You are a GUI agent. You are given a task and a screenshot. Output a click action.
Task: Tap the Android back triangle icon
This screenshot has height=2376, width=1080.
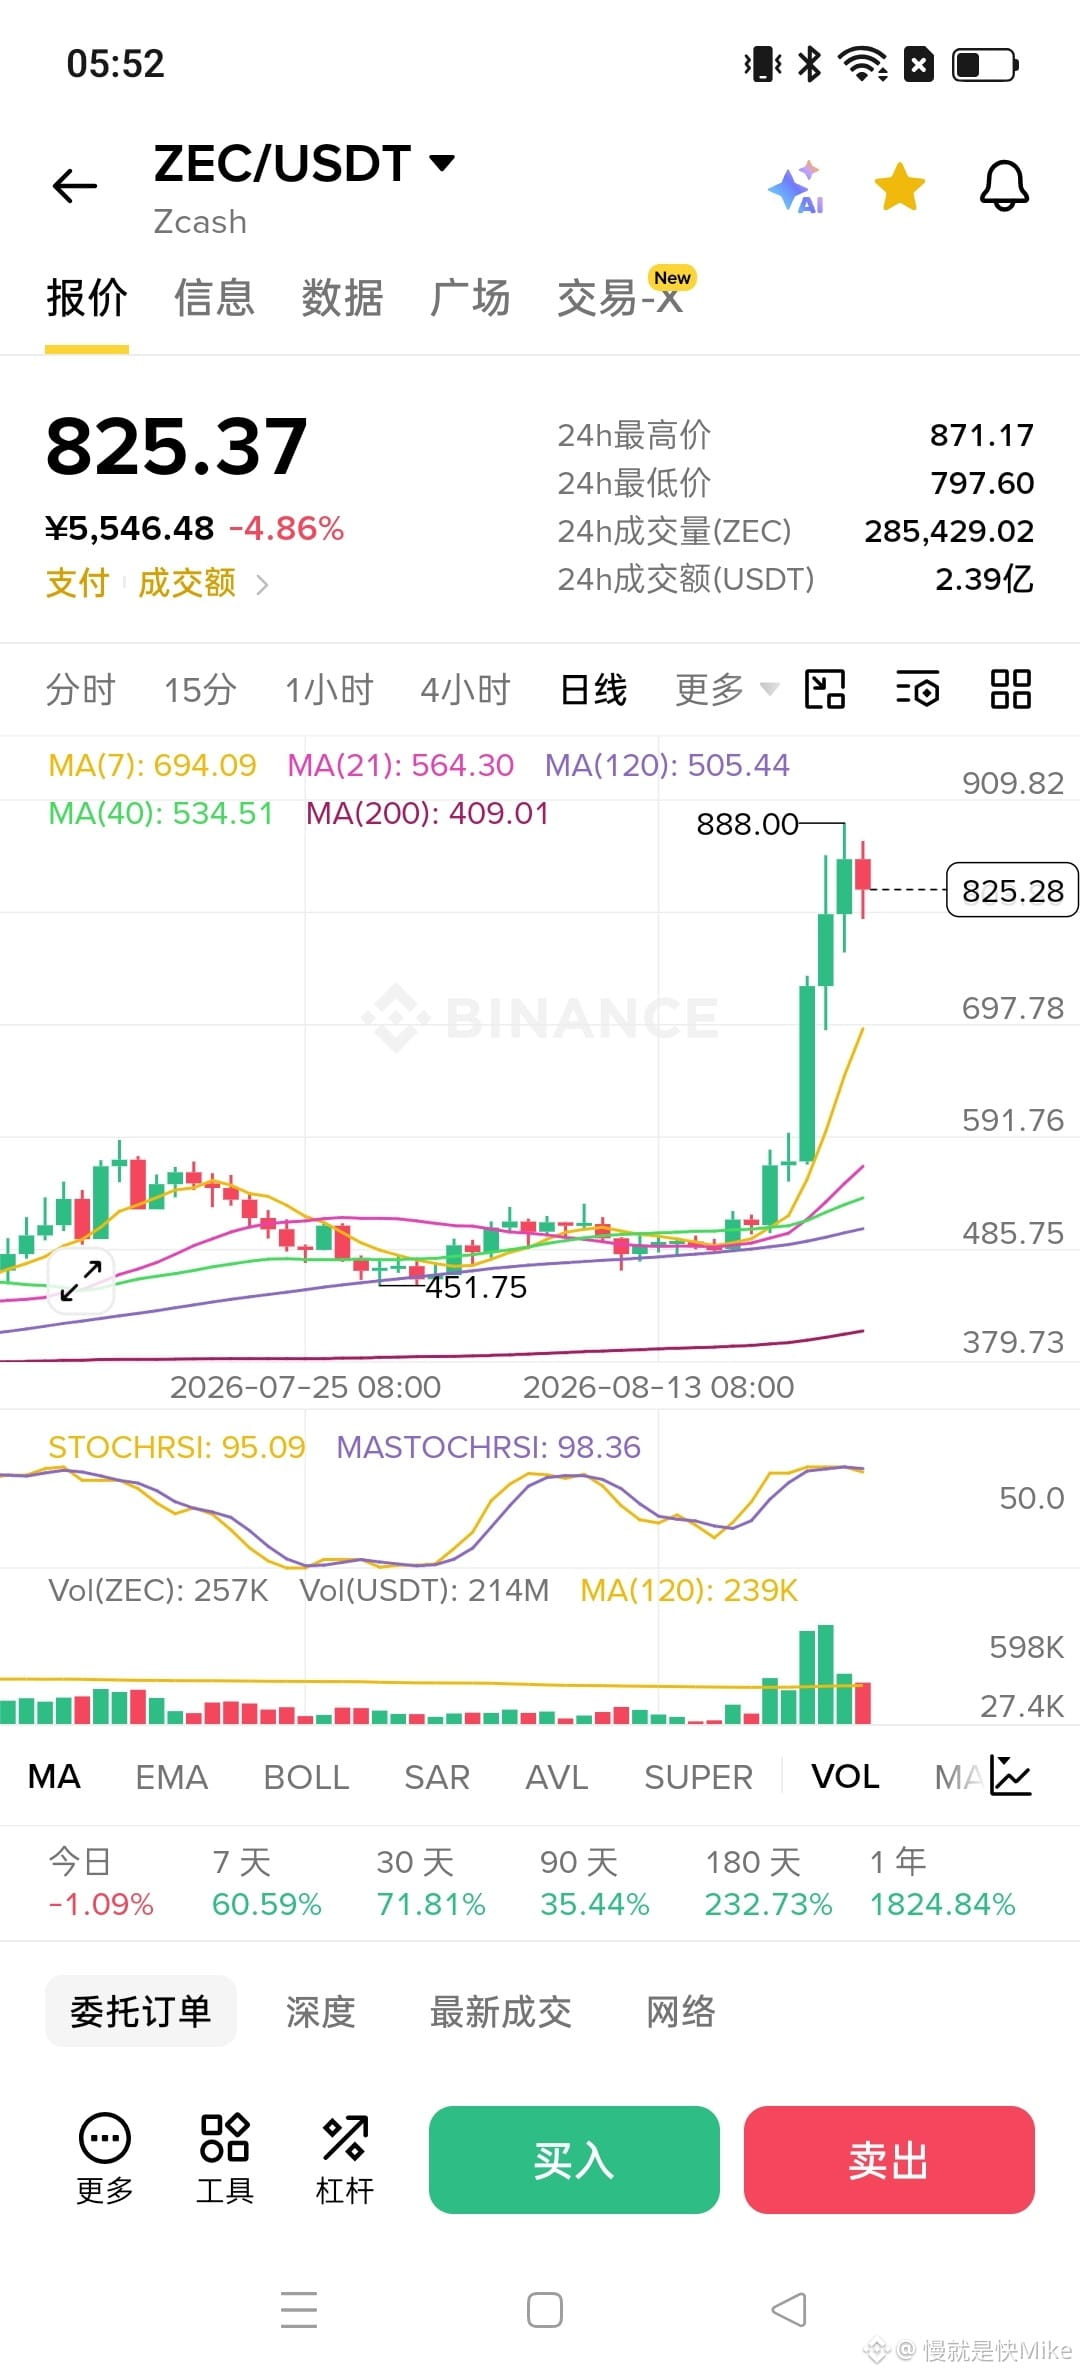pyautogui.click(x=789, y=2310)
